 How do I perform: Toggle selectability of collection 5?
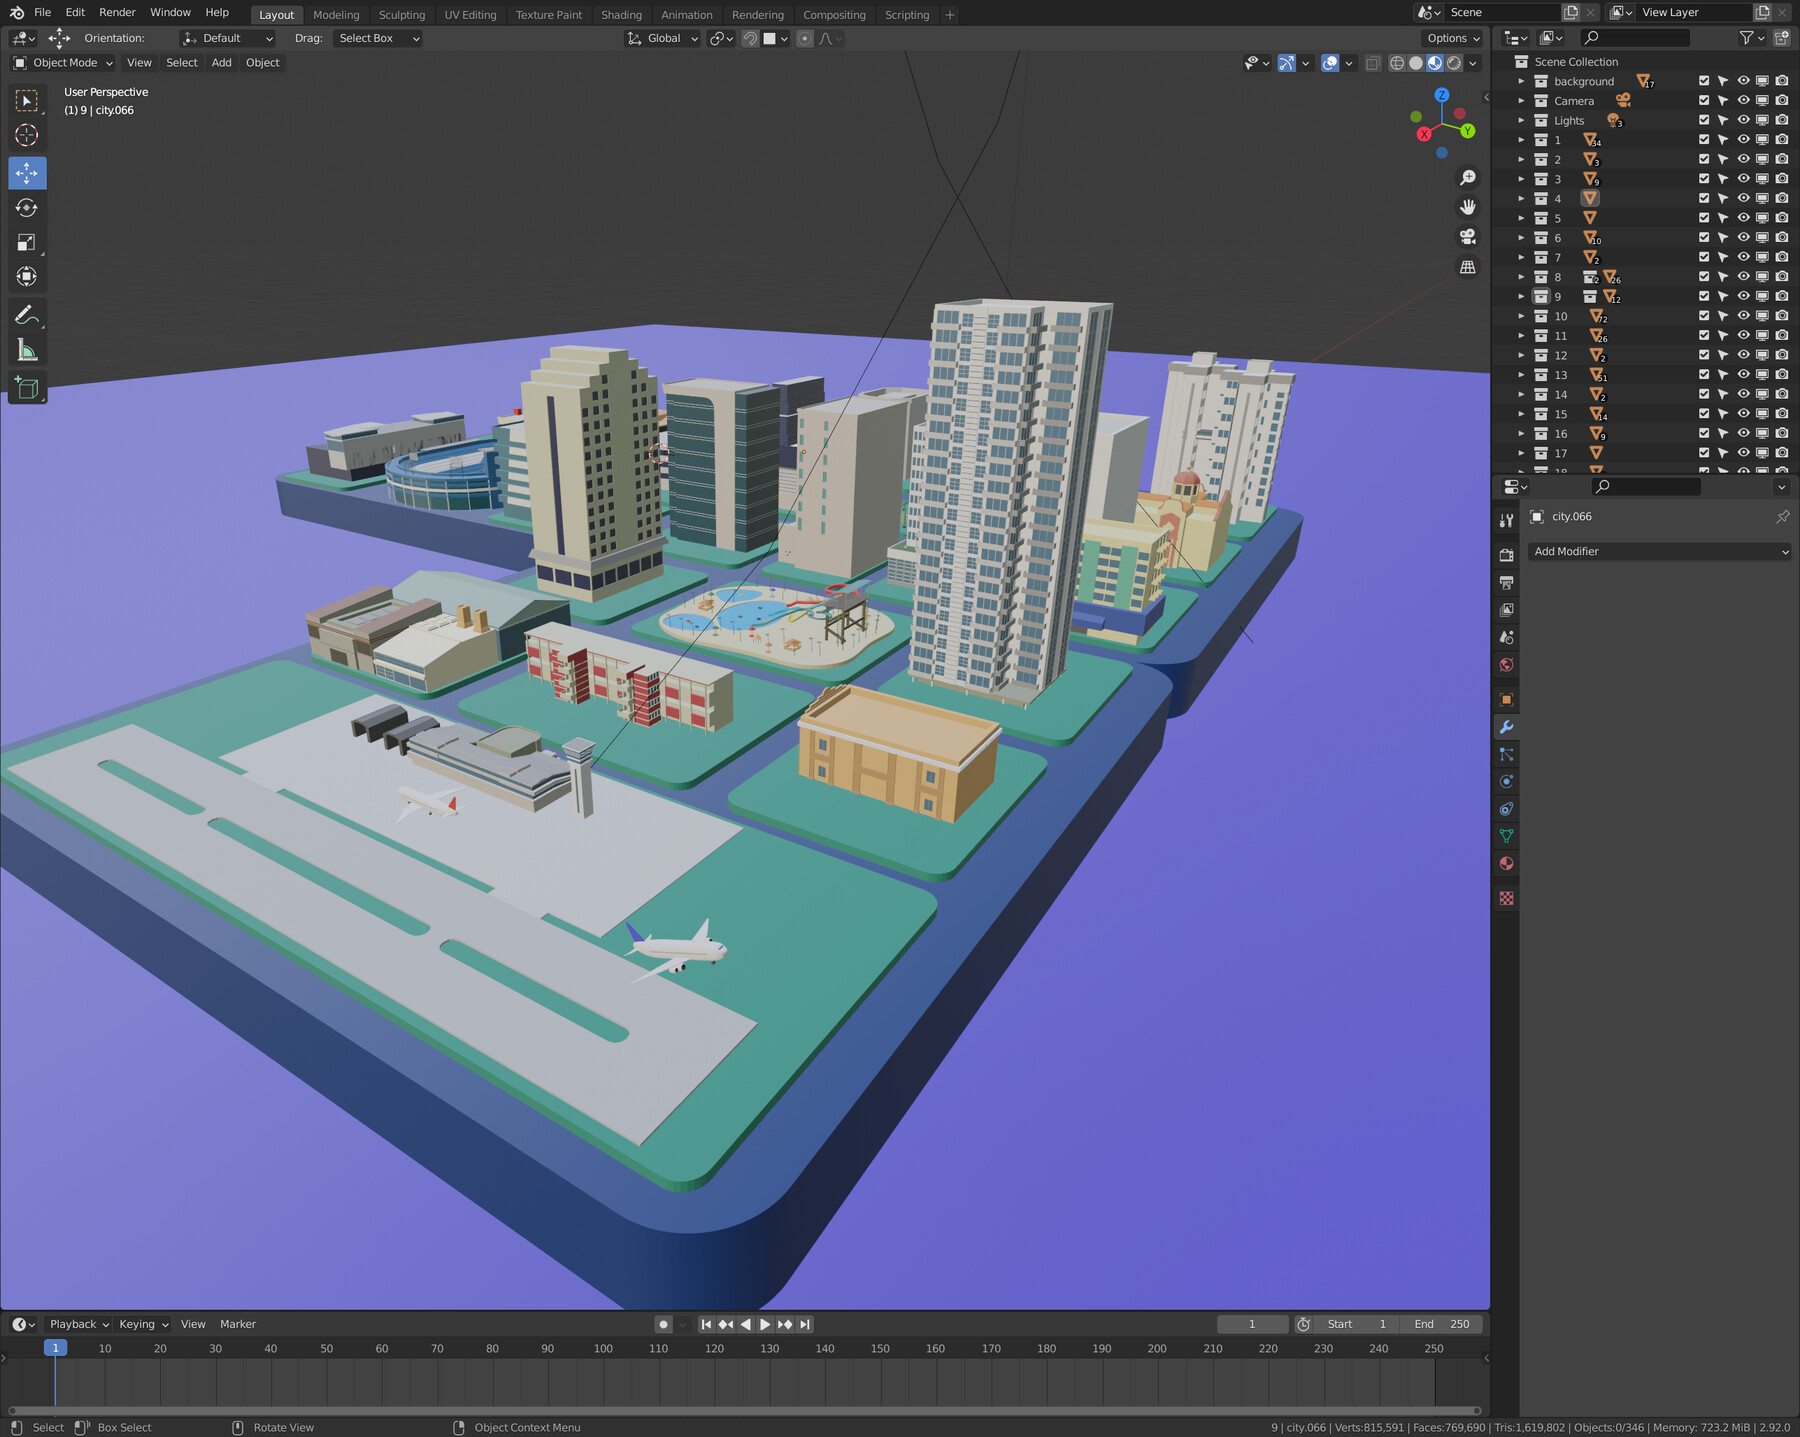[1722, 217]
